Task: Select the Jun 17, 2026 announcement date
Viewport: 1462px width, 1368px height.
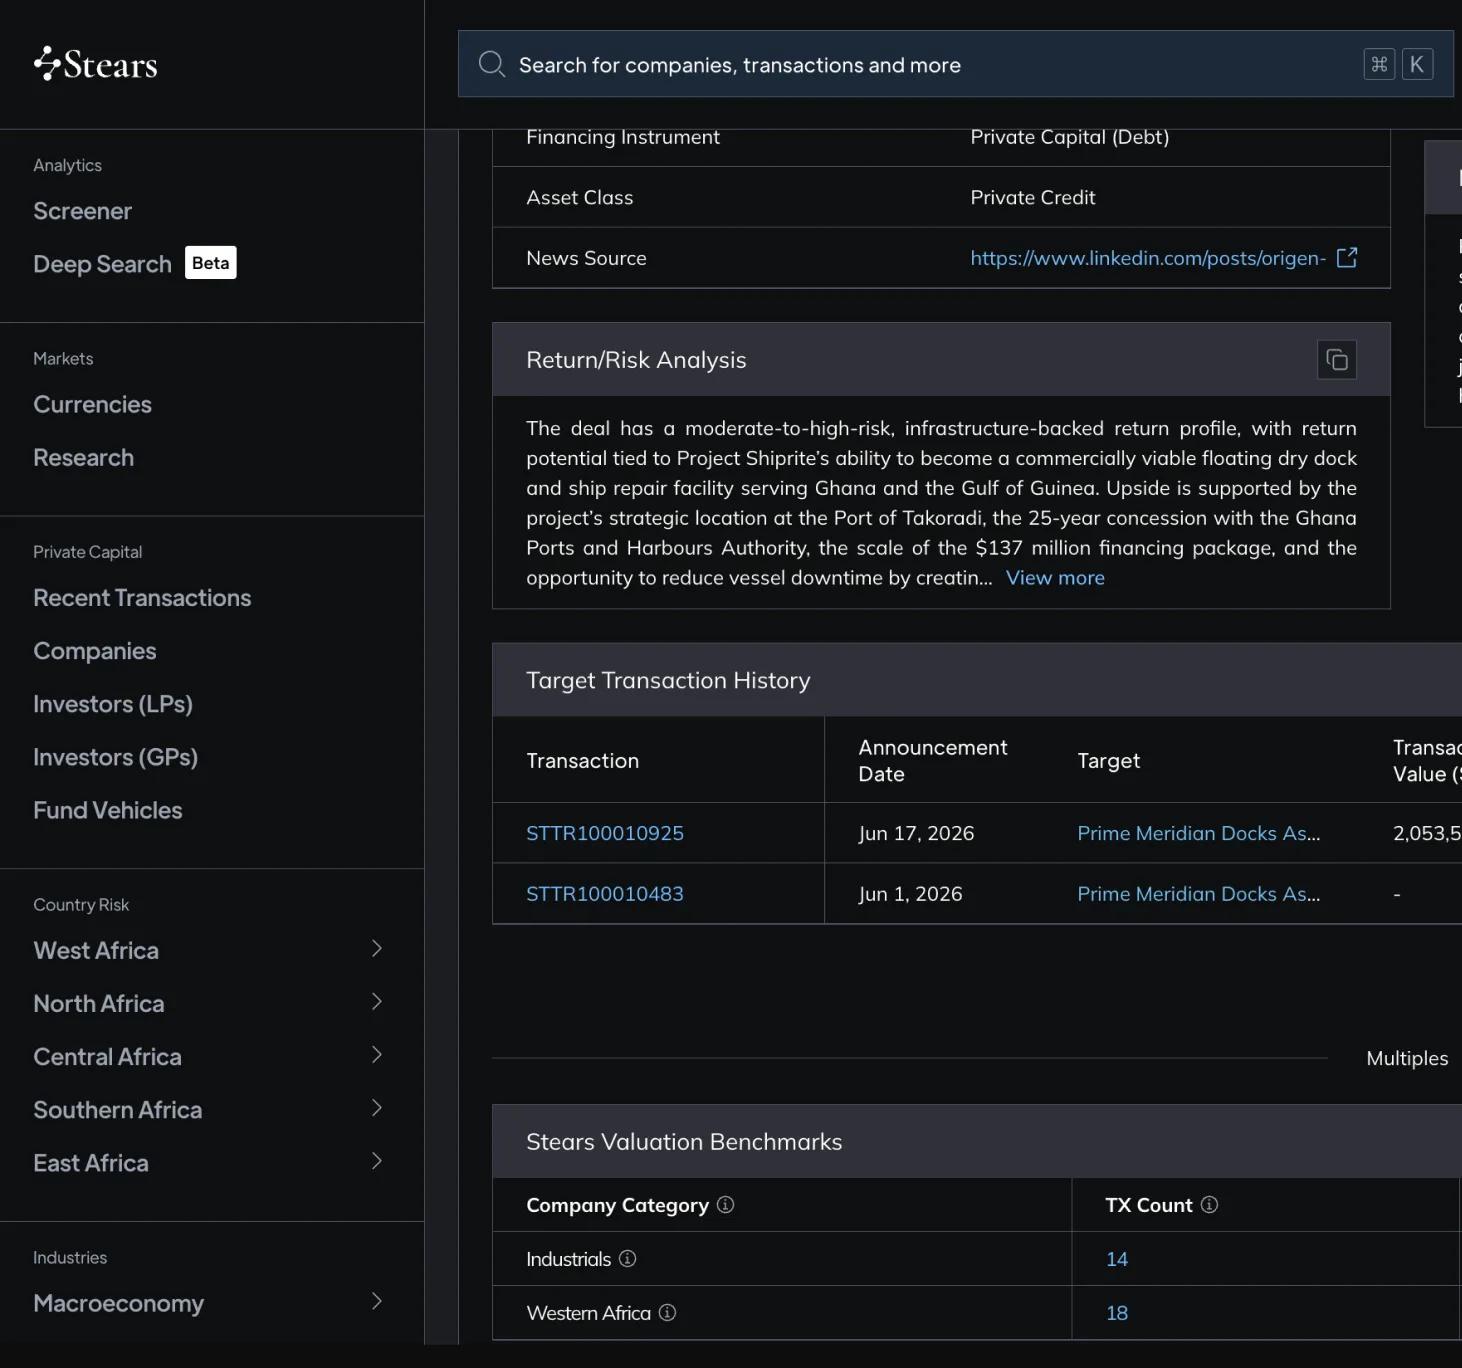Action: click(x=916, y=833)
